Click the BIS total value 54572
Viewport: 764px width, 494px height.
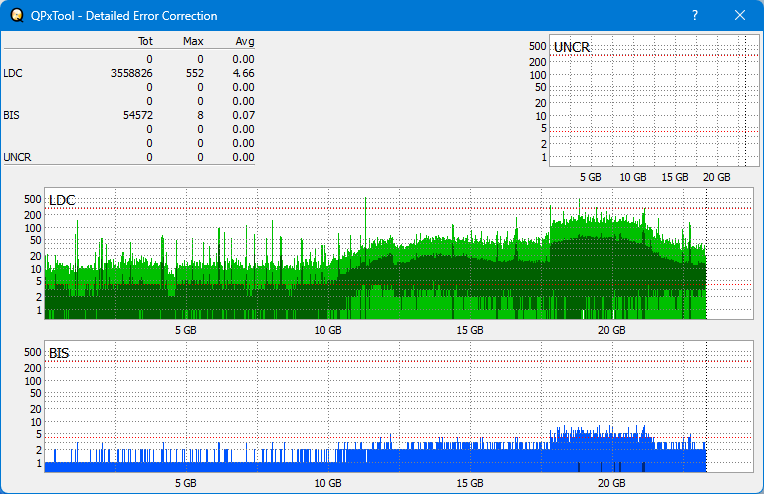pyautogui.click(x=137, y=115)
